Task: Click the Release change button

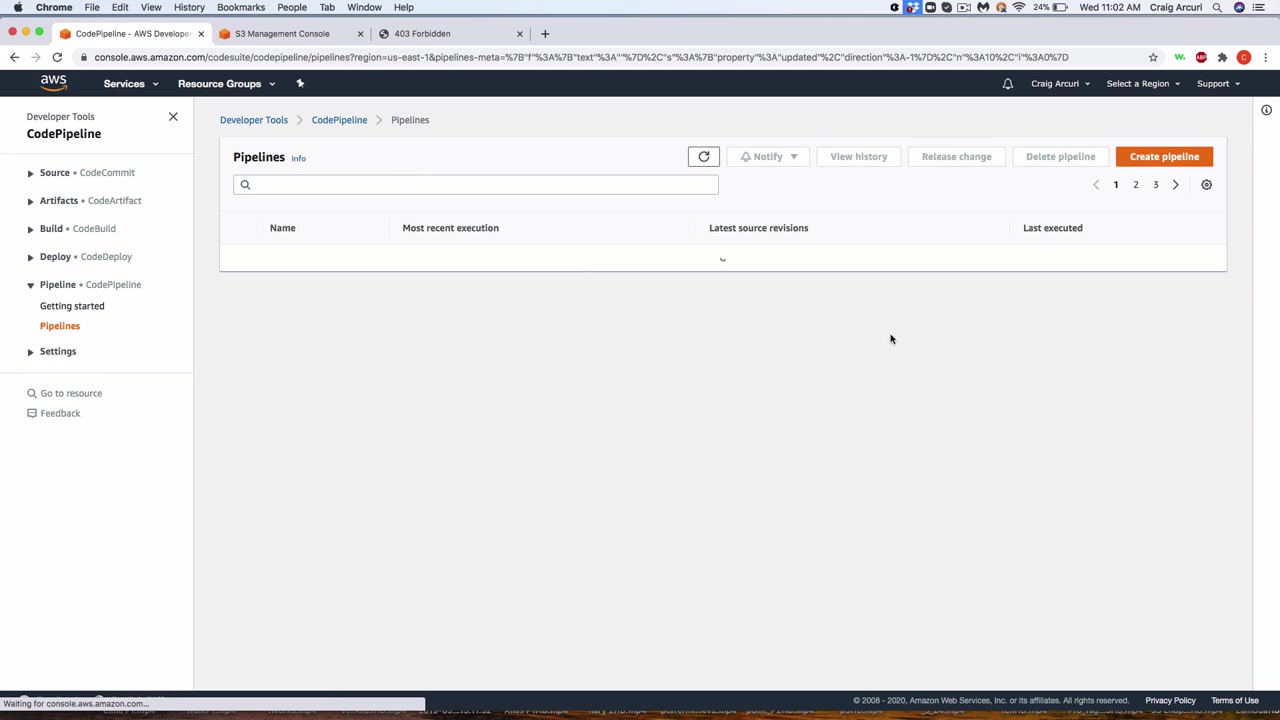Action: click(956, 157)
